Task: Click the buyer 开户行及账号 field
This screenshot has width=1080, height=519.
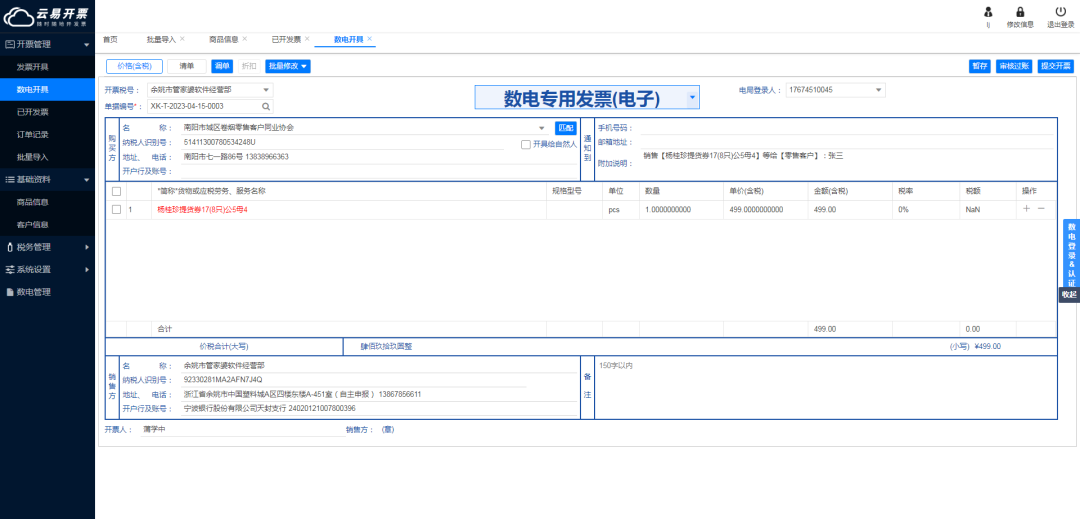Action: 379,171
